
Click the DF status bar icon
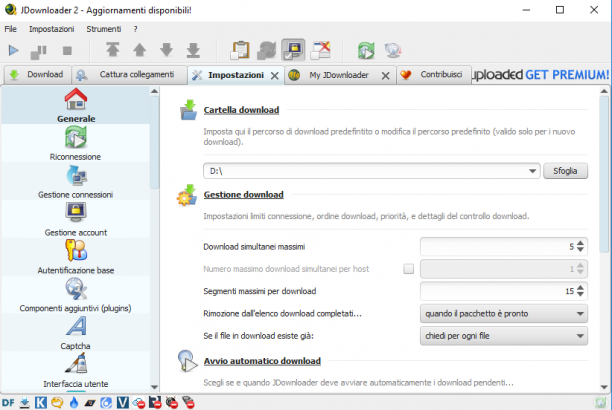[8, 403]
